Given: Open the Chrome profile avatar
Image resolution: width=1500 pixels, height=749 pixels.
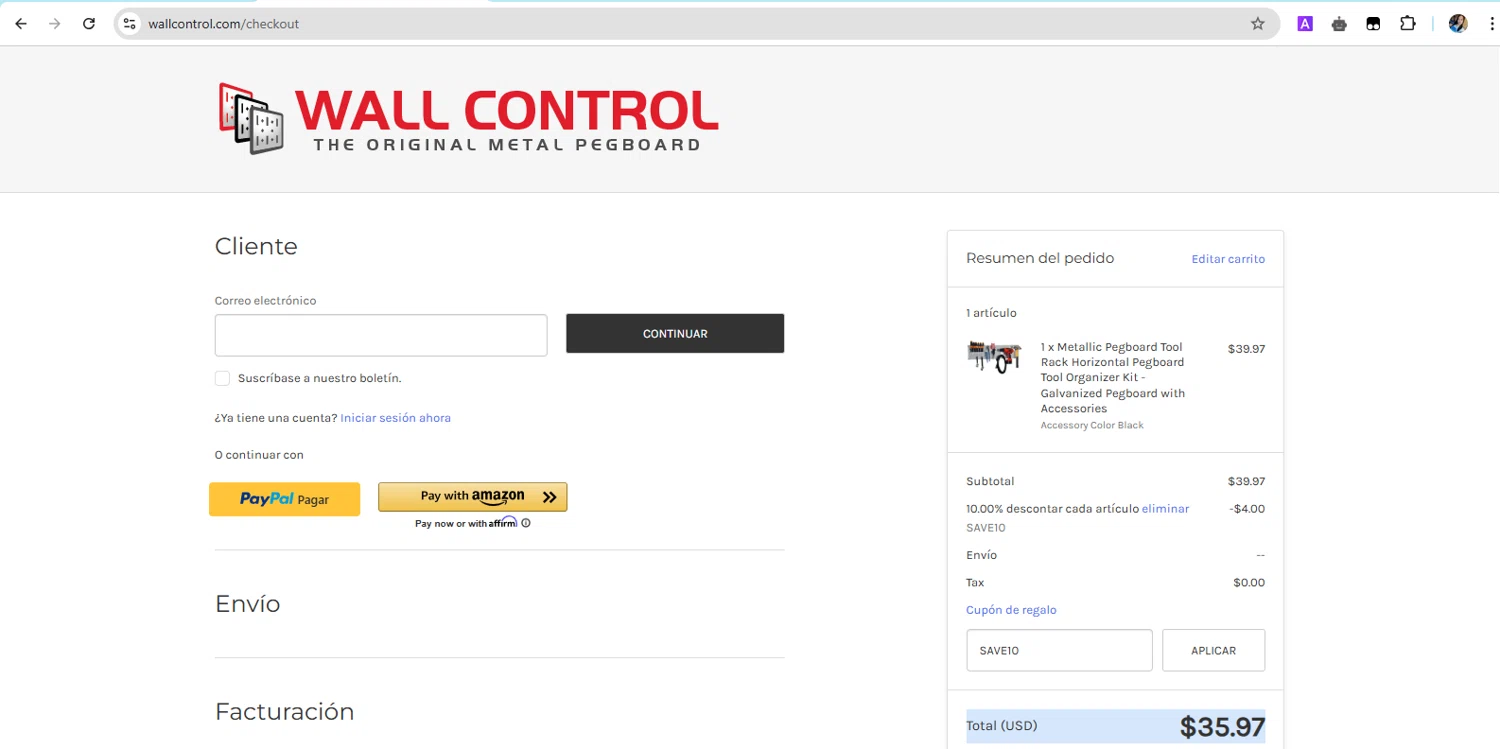Looking at the screenshot, I should [x=1458, y=23].
